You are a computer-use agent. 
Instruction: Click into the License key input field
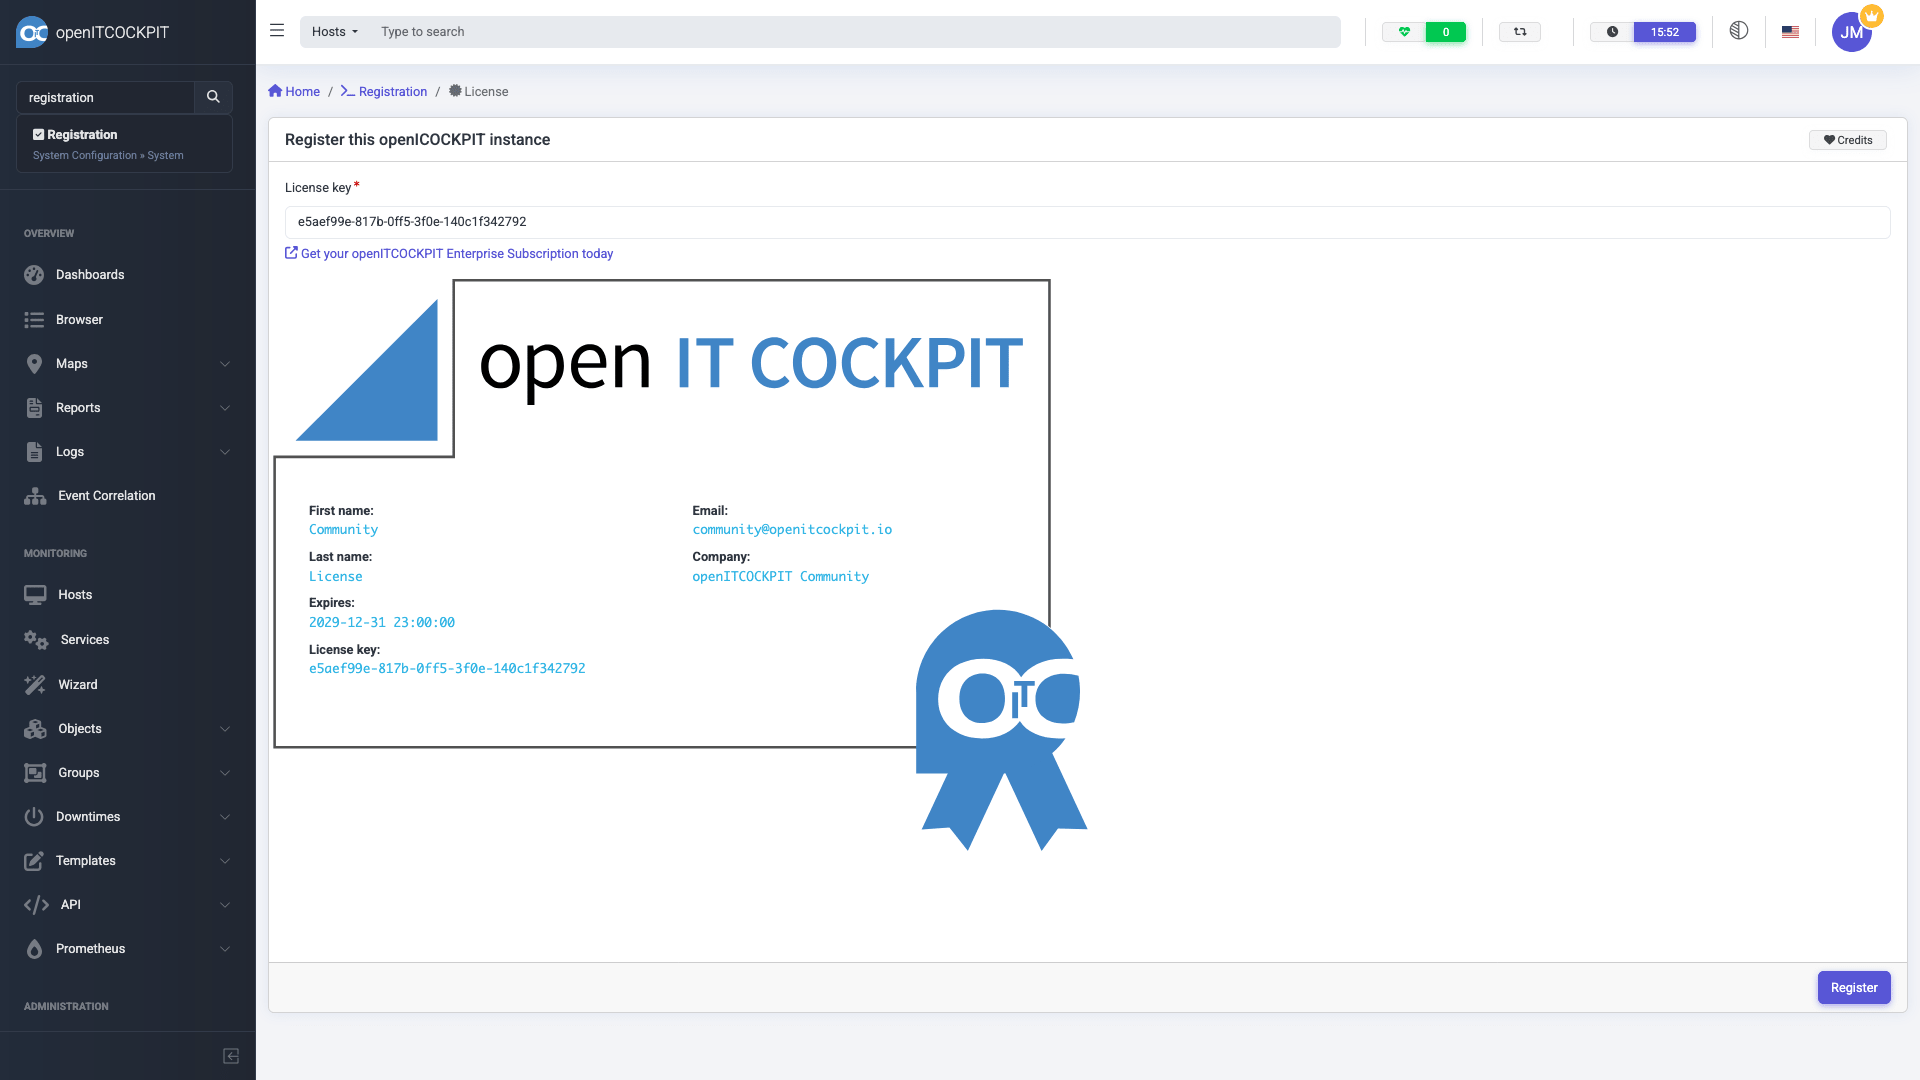coord(1087,222)
